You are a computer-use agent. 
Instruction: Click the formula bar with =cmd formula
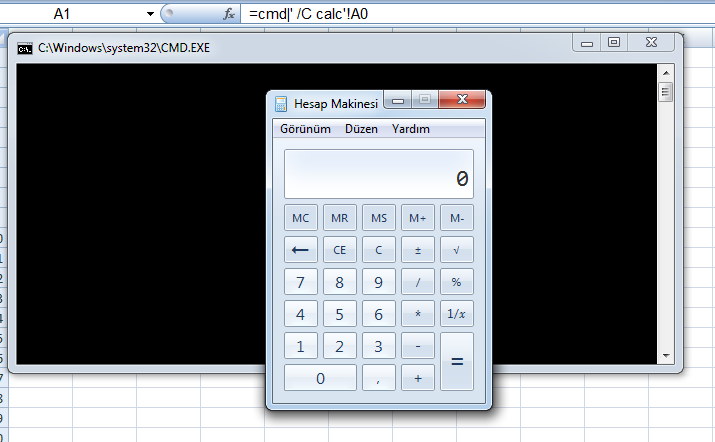coord(477,14)
